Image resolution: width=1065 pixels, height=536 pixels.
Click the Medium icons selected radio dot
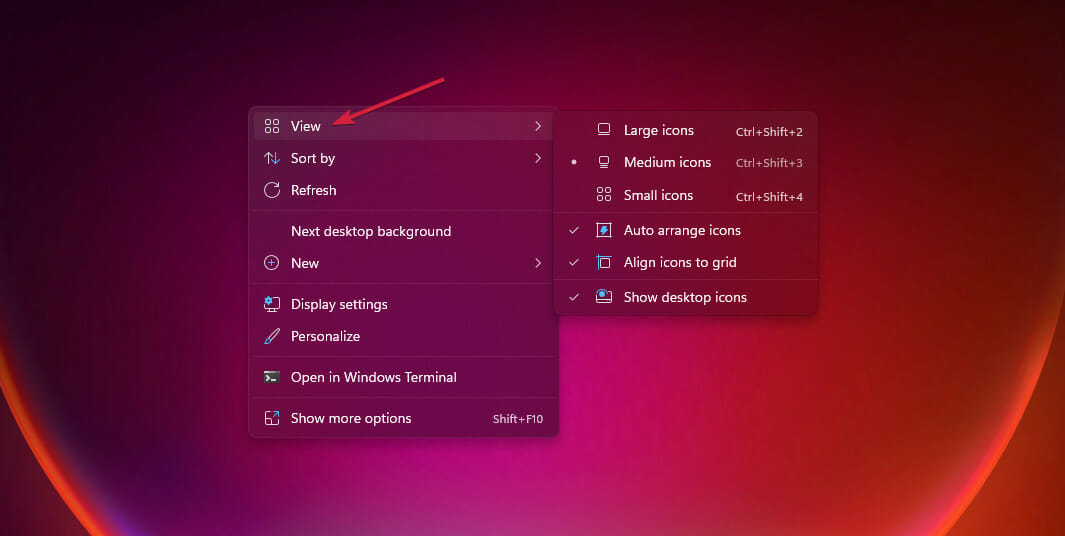[x=574, y=162]
